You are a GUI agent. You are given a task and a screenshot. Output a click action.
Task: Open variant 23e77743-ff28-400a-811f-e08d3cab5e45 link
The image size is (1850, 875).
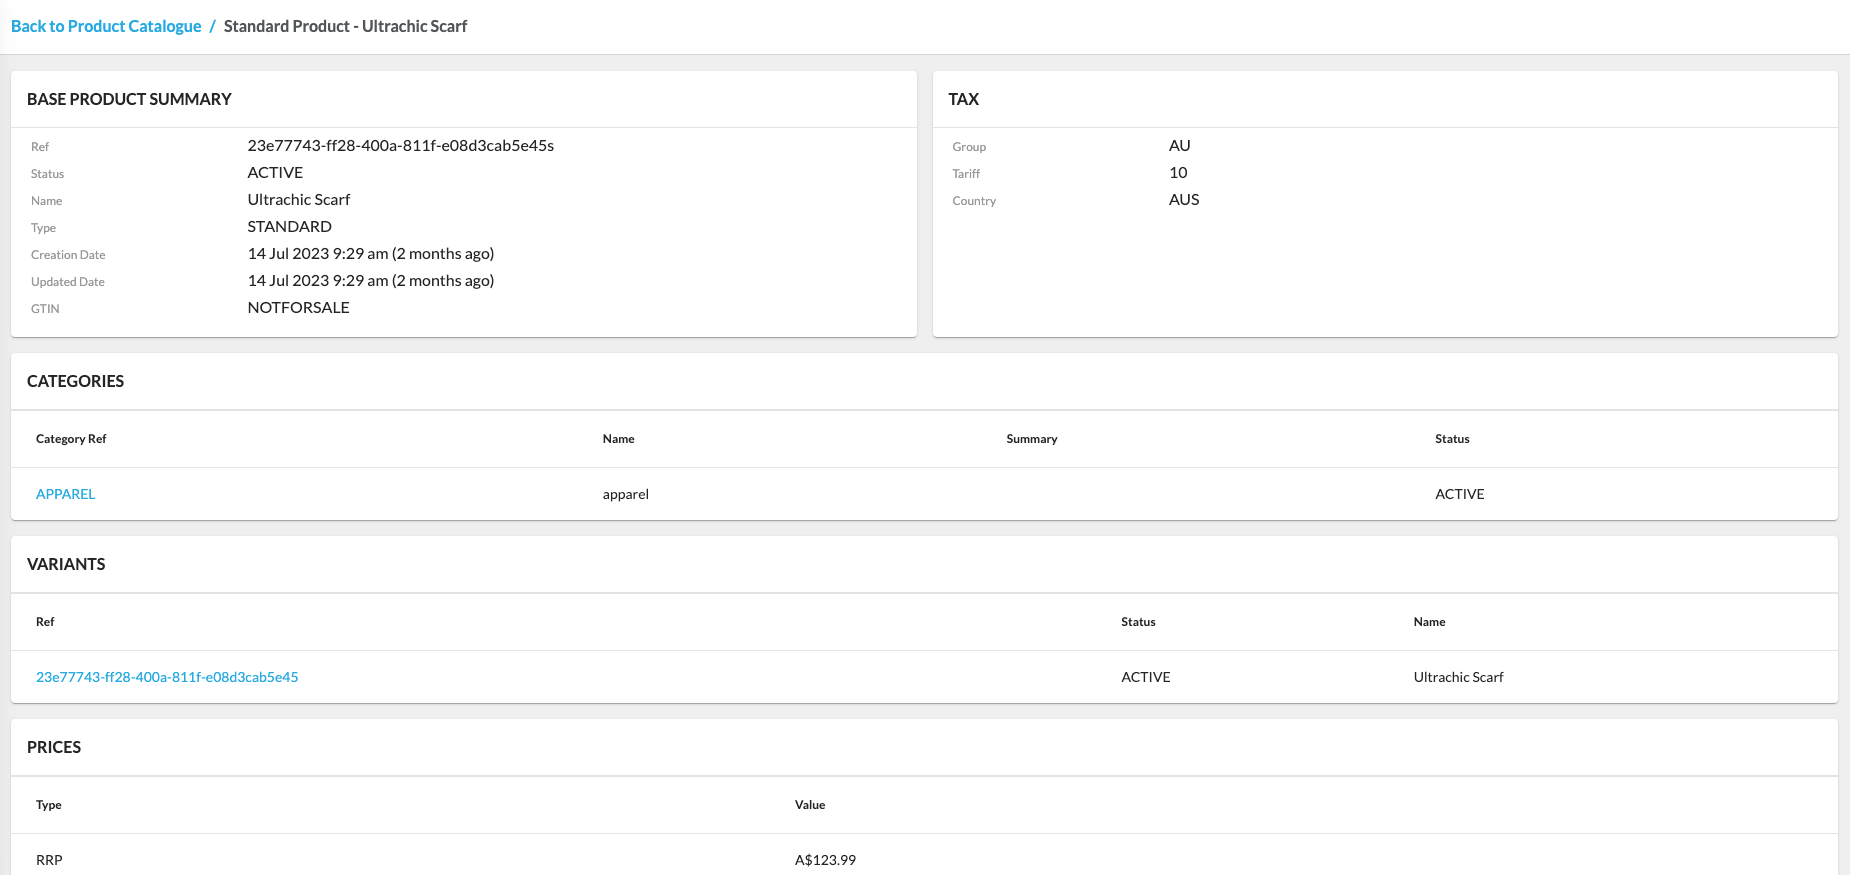[x=167, y=677]
